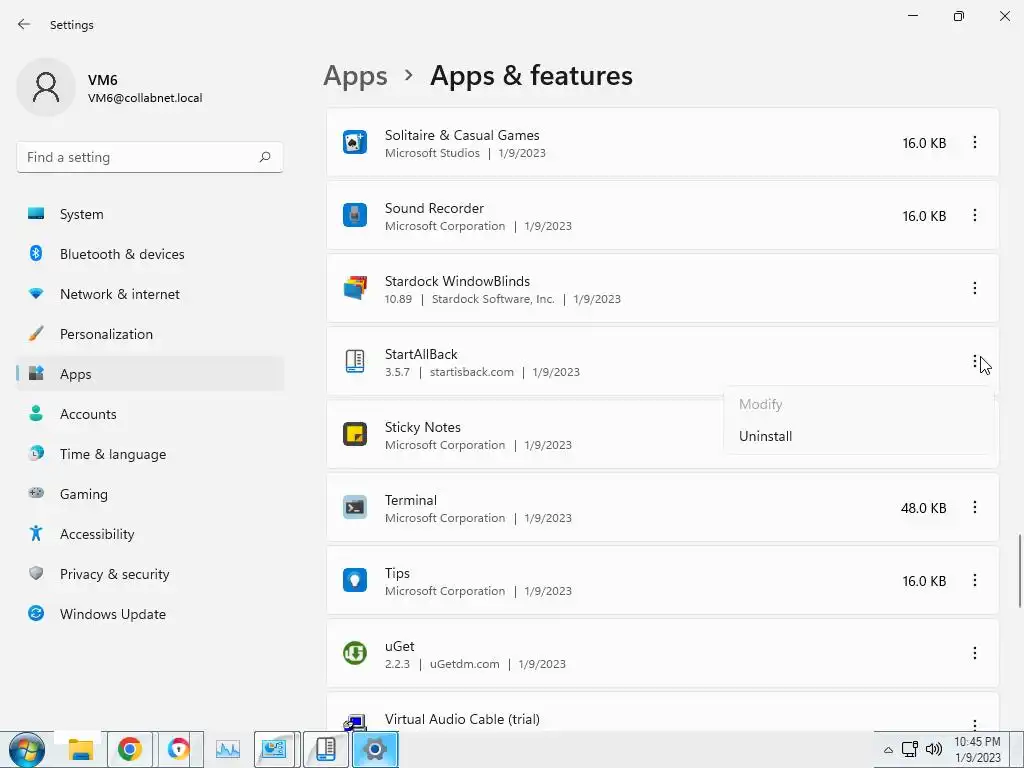The width and height of the screenshot is (1024, 768).
Task: Focus the Find a setting search box
Action: [150, 157]
